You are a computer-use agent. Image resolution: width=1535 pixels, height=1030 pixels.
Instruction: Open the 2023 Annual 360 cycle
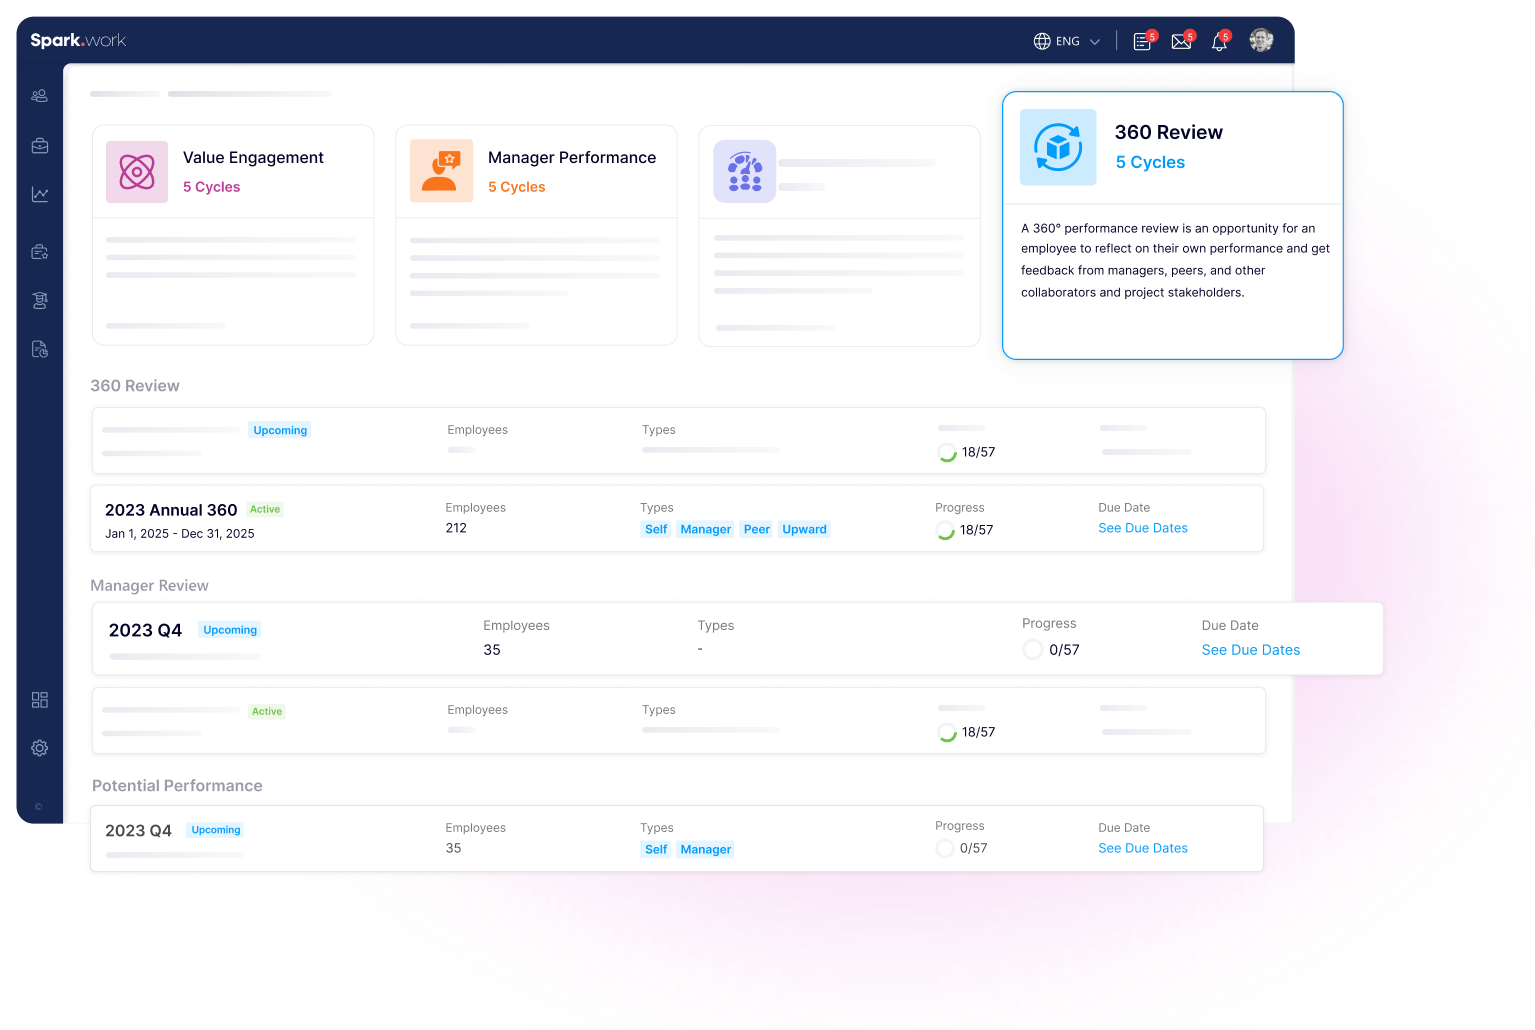171,510
